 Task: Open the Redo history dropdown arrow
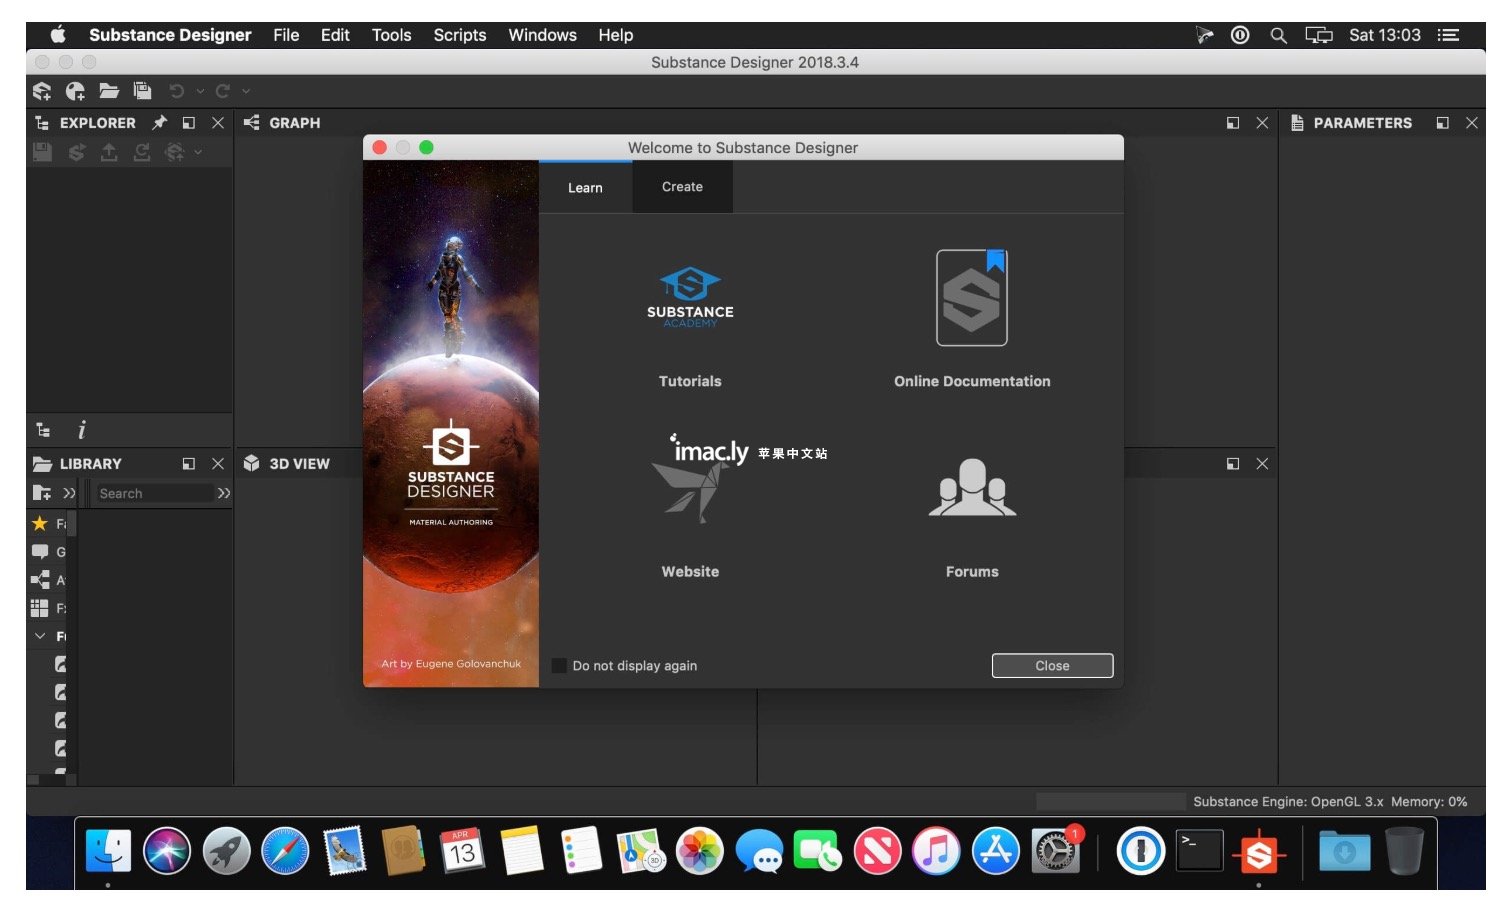pyautogui.click(x=246, y=92)
